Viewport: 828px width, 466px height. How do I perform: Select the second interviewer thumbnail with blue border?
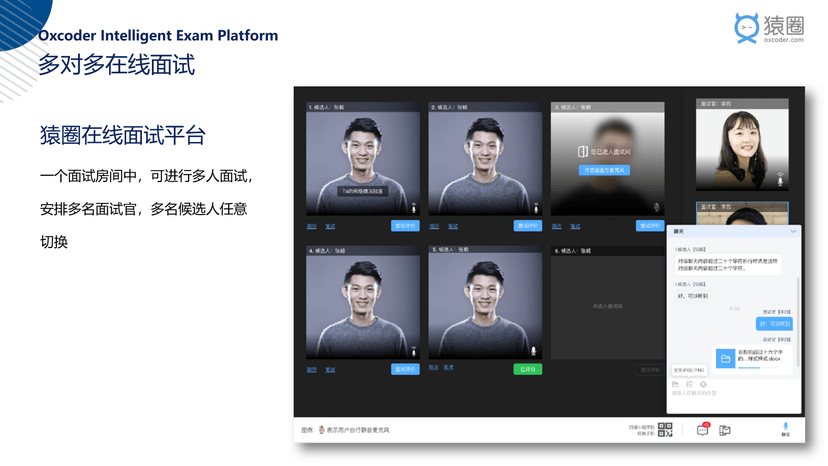(x=742, y=213)
